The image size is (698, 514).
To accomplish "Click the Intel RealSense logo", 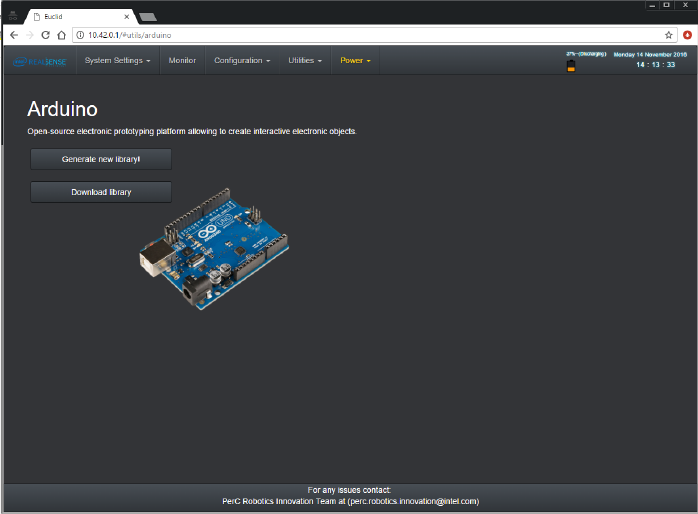I will pos(40,62).
